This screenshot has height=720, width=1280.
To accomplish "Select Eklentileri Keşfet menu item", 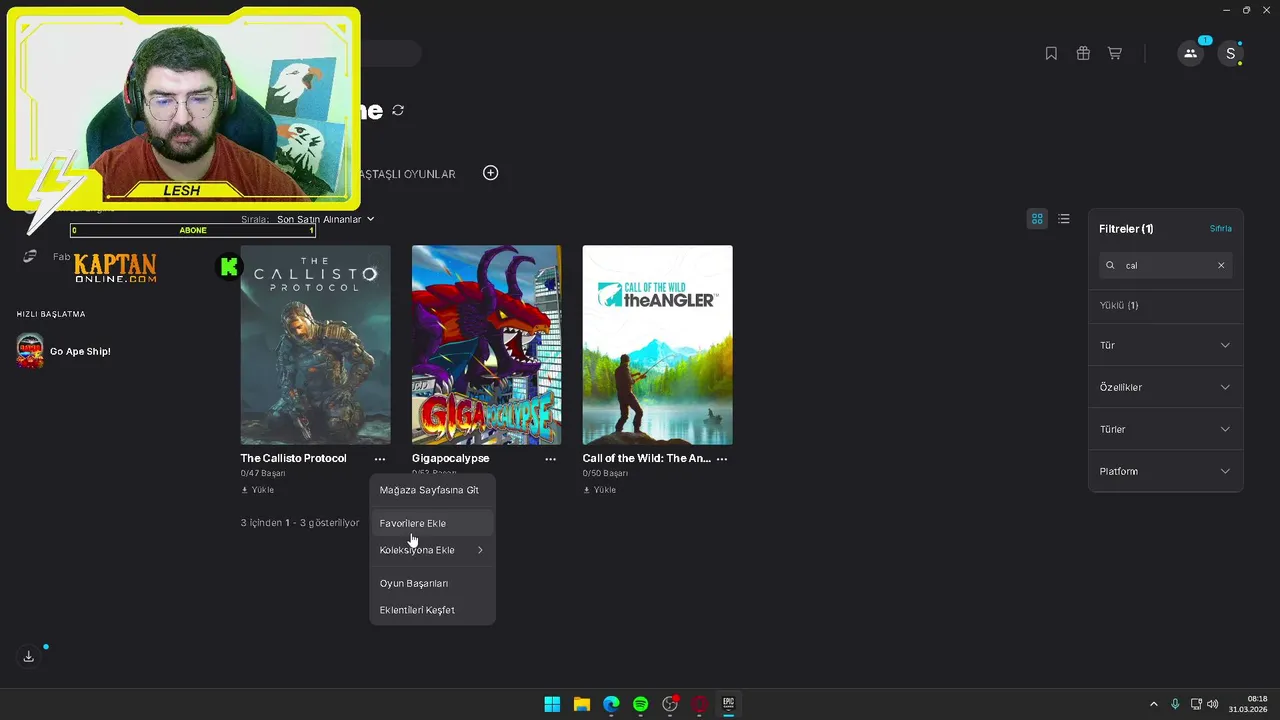I will tap(432, 610).
